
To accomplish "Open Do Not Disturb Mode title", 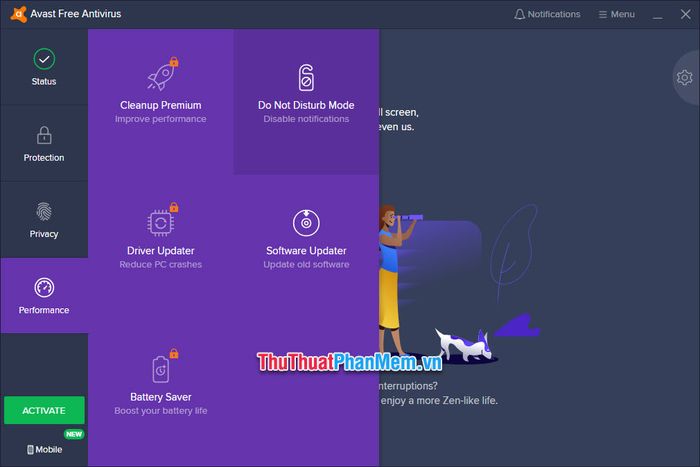I will tap(306, 105).
